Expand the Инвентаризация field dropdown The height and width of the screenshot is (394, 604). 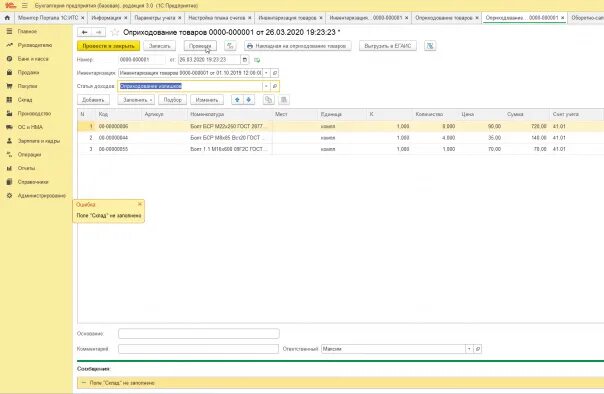tap(266, 73)
